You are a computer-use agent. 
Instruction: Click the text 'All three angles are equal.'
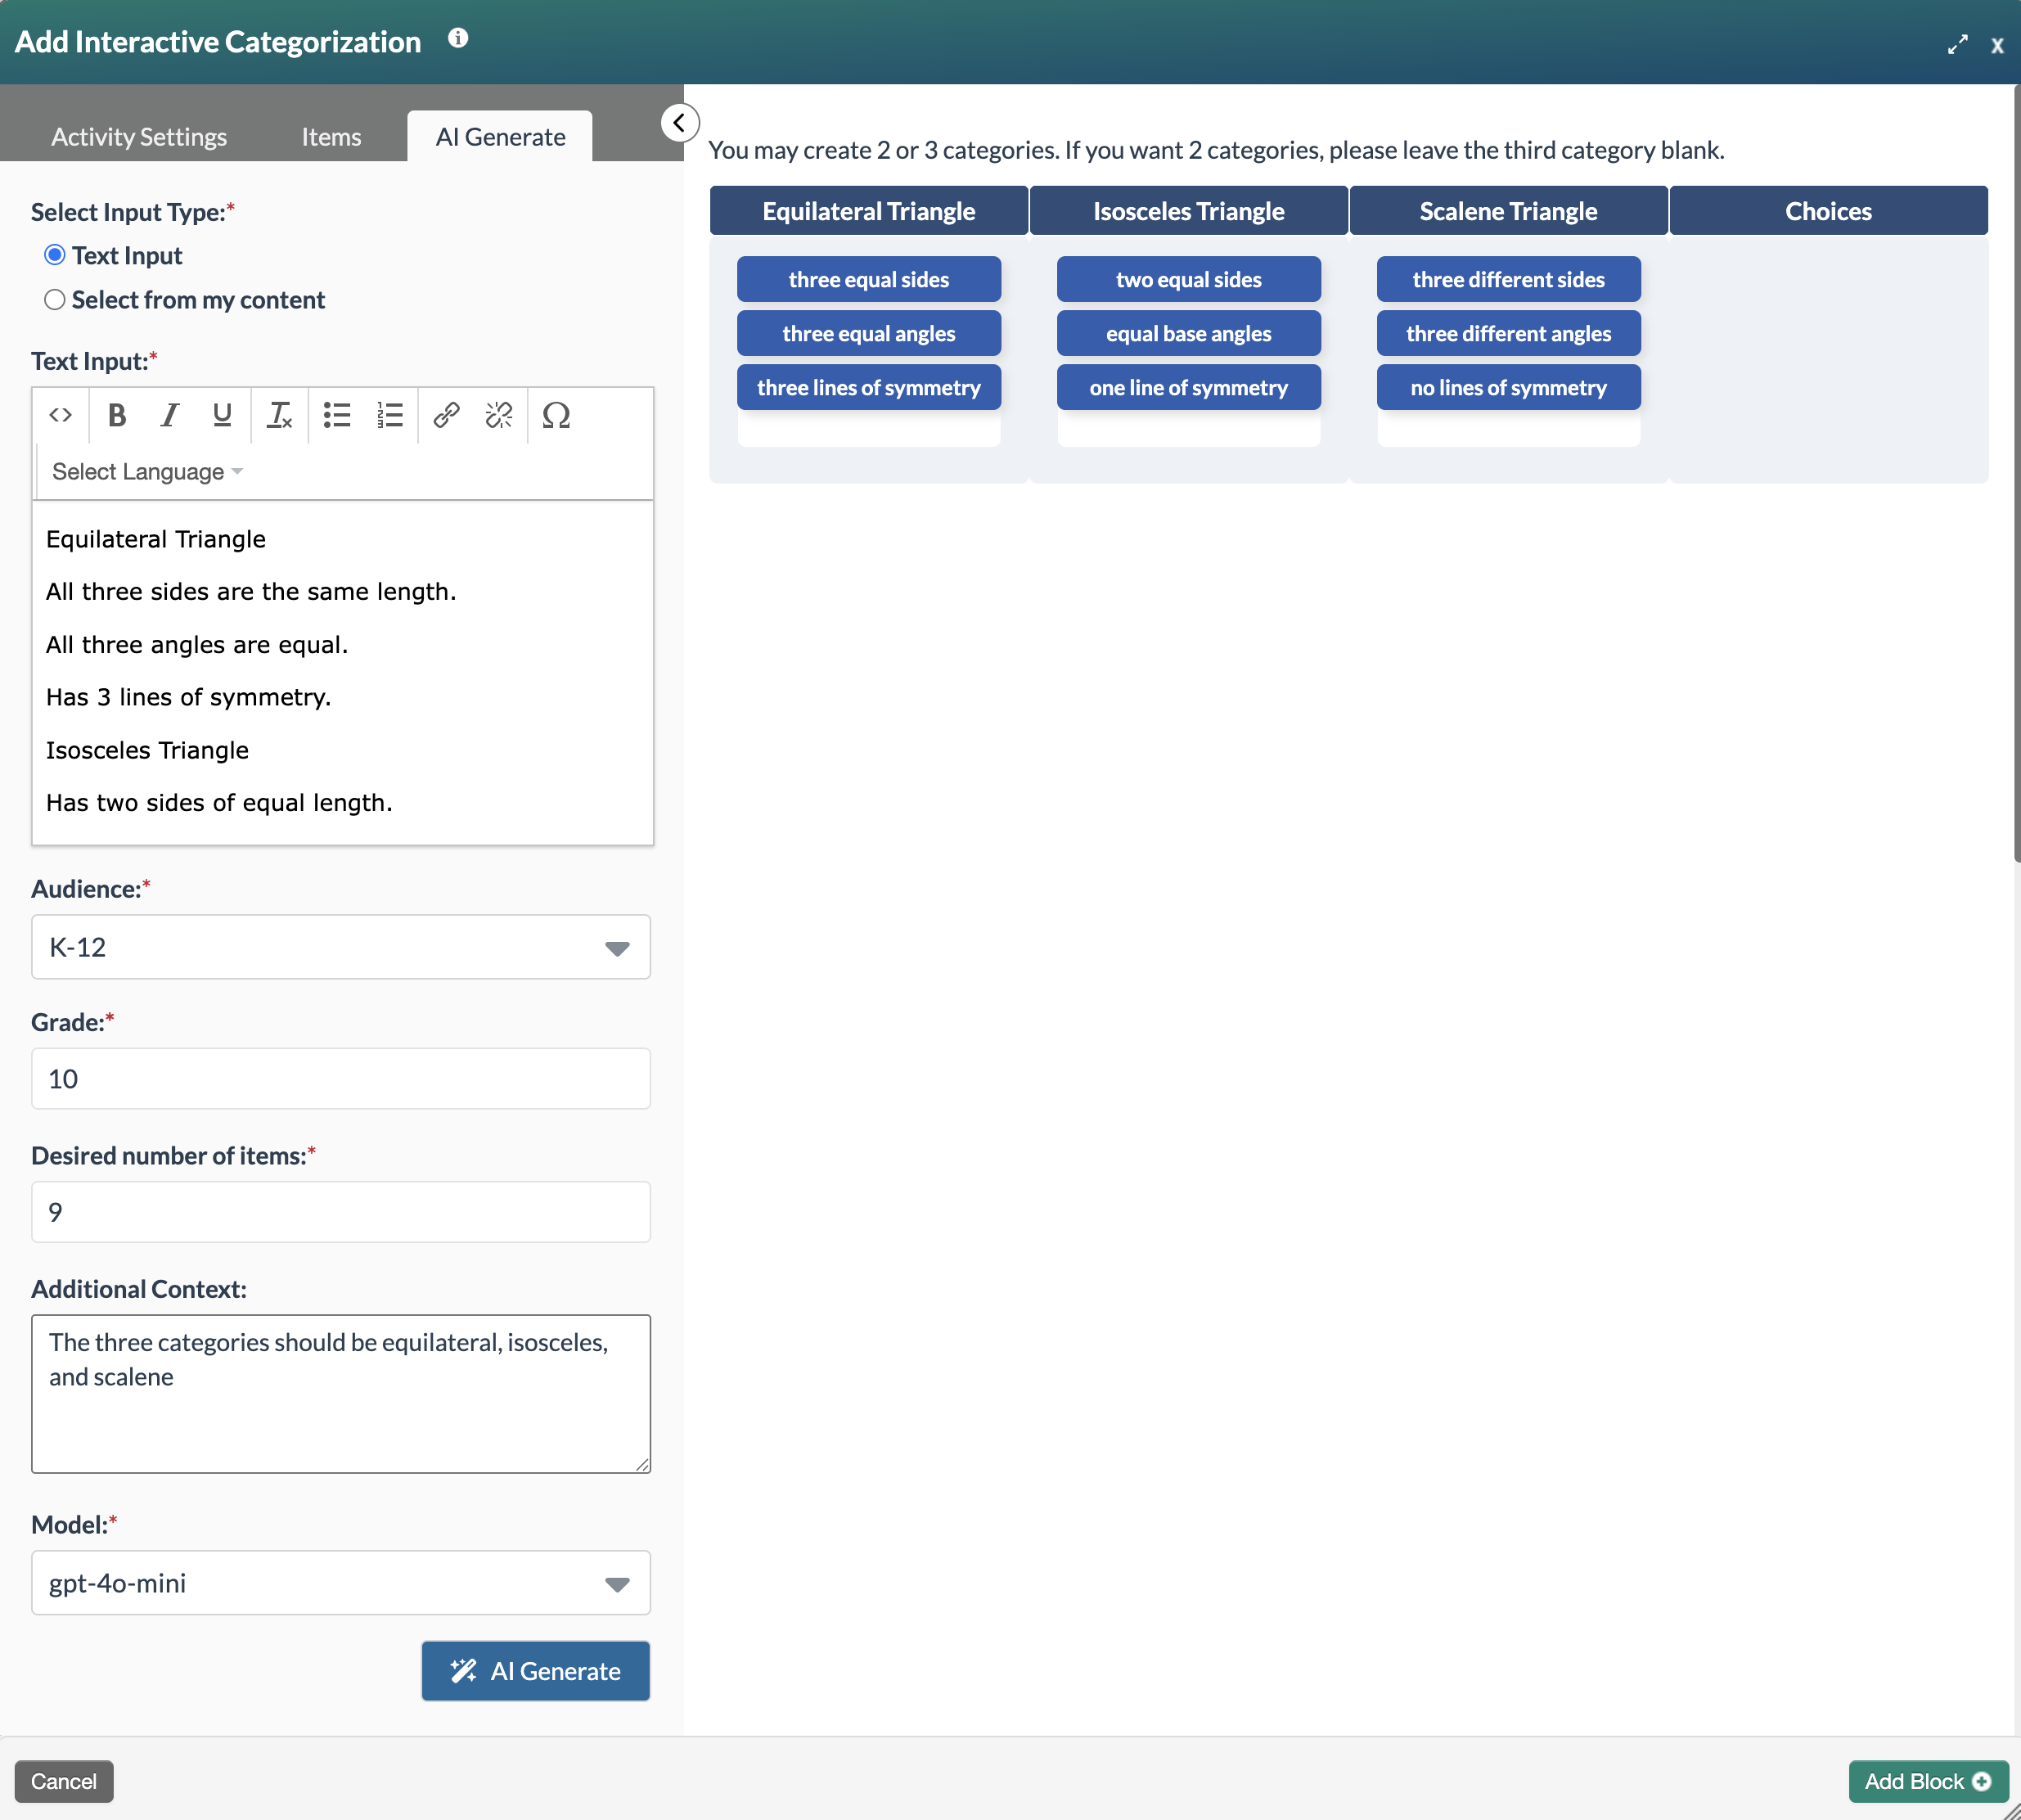(197, 644)
